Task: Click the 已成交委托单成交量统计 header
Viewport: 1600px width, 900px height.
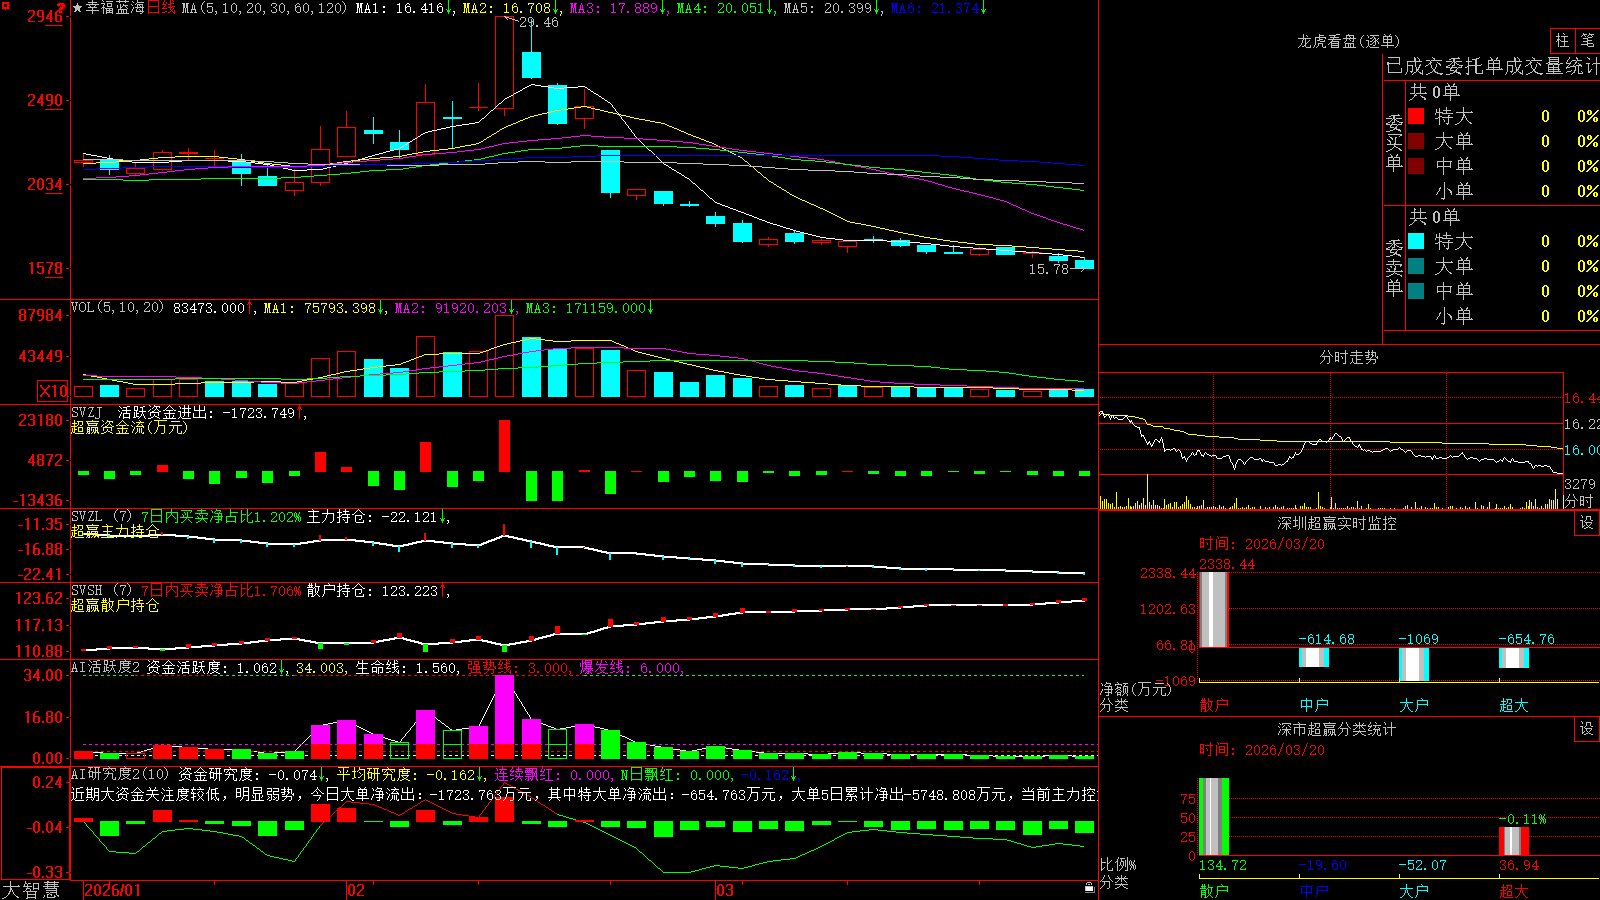Action: coord(1492,66)
